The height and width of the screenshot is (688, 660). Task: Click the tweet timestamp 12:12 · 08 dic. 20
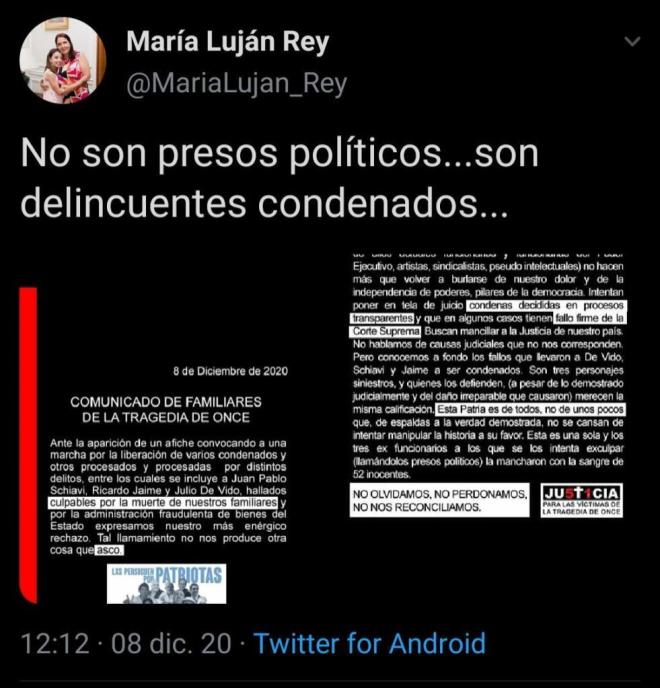coord(126,643)
